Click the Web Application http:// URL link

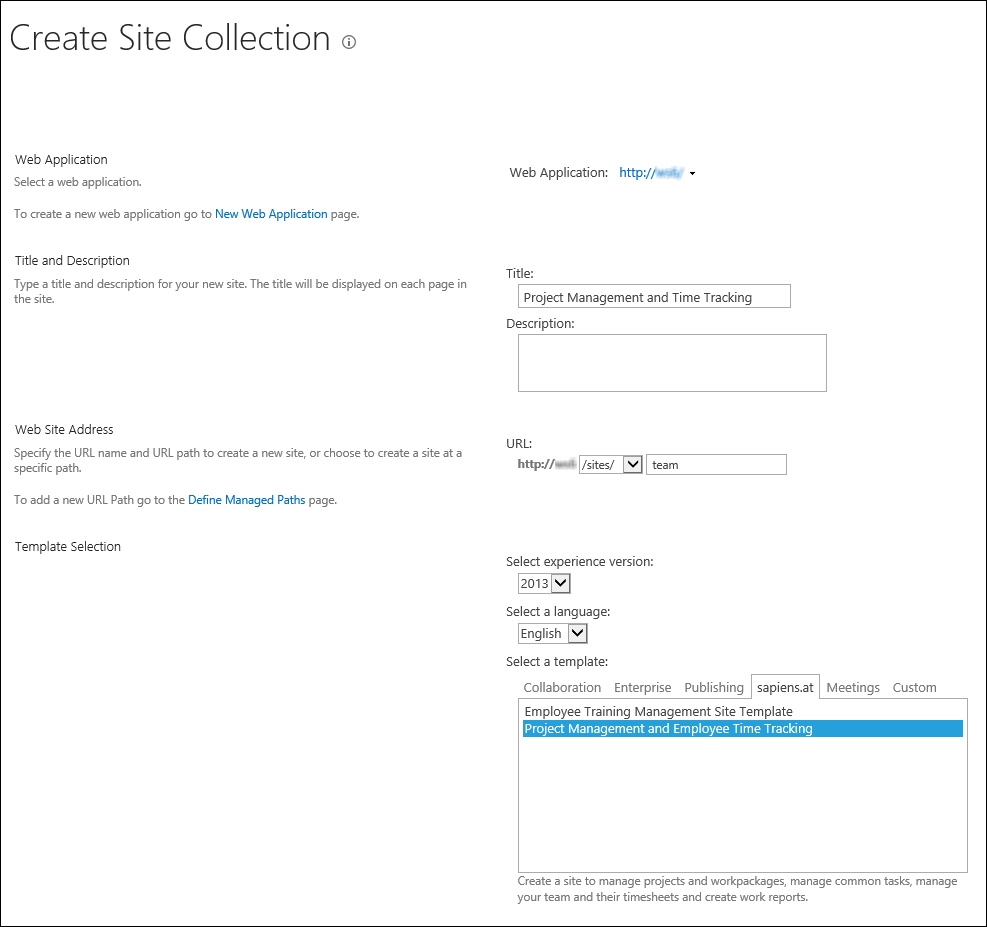(651, 172)
